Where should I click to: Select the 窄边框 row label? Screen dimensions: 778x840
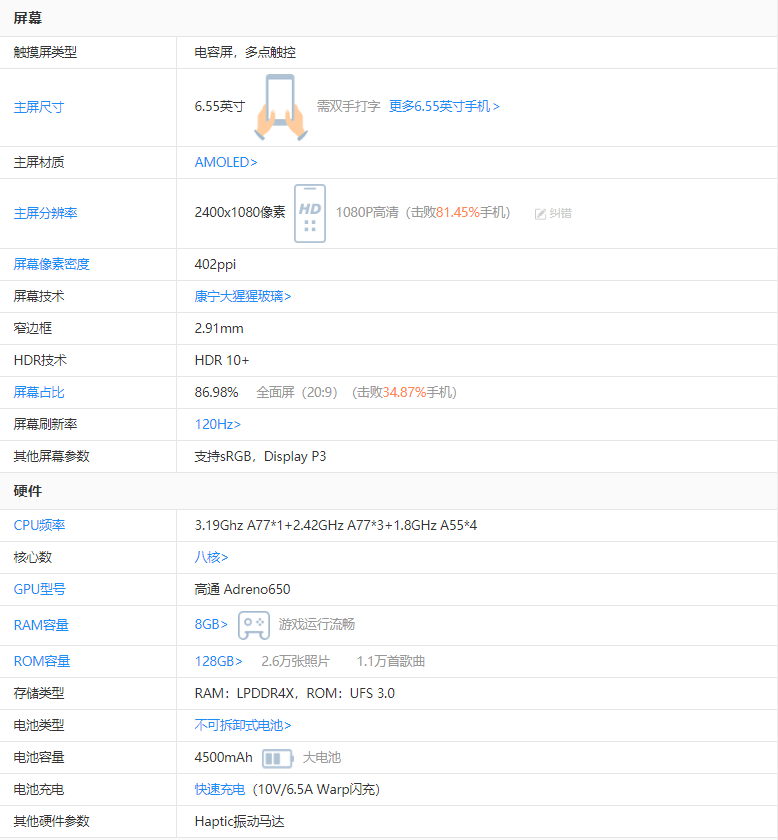pos(32,328)
